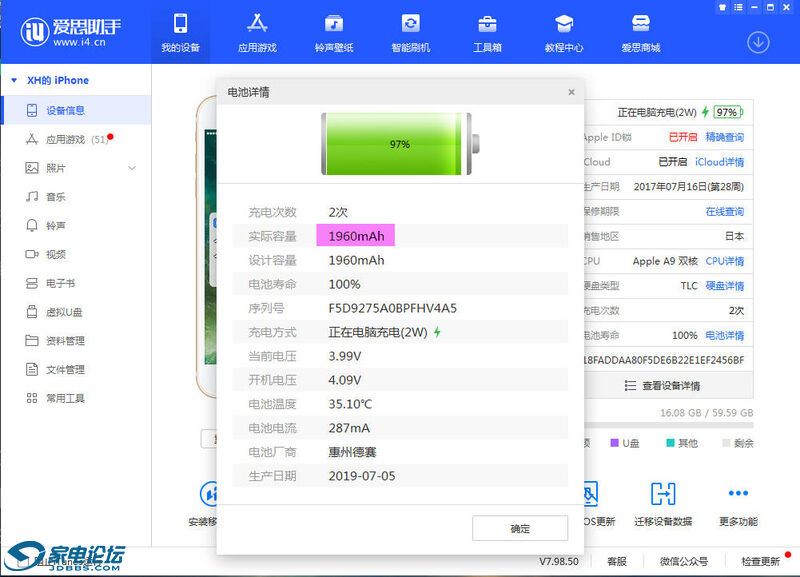800x577 pixels.
Task: Switch to 应用游戏 in the top bar
Action: click(x=257, y=33)
